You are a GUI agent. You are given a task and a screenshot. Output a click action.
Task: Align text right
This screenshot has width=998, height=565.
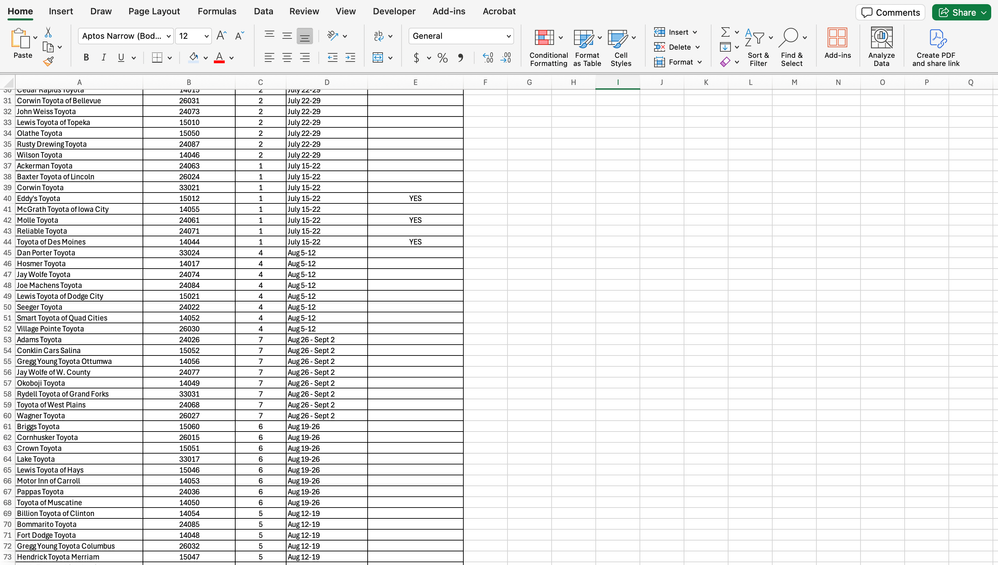(x=305, y=58)
